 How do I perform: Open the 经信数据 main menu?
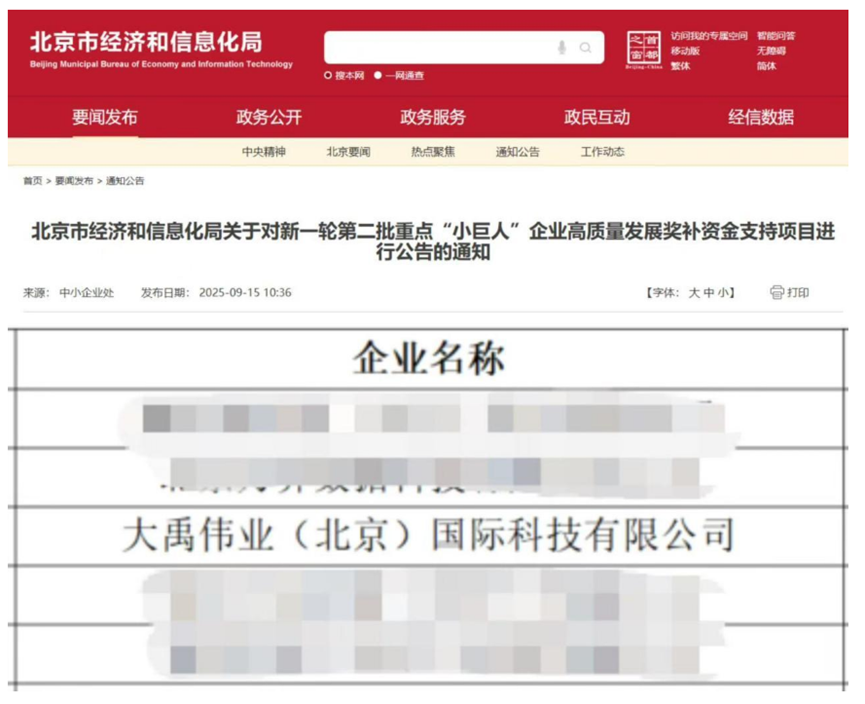(x=761, y=117)
